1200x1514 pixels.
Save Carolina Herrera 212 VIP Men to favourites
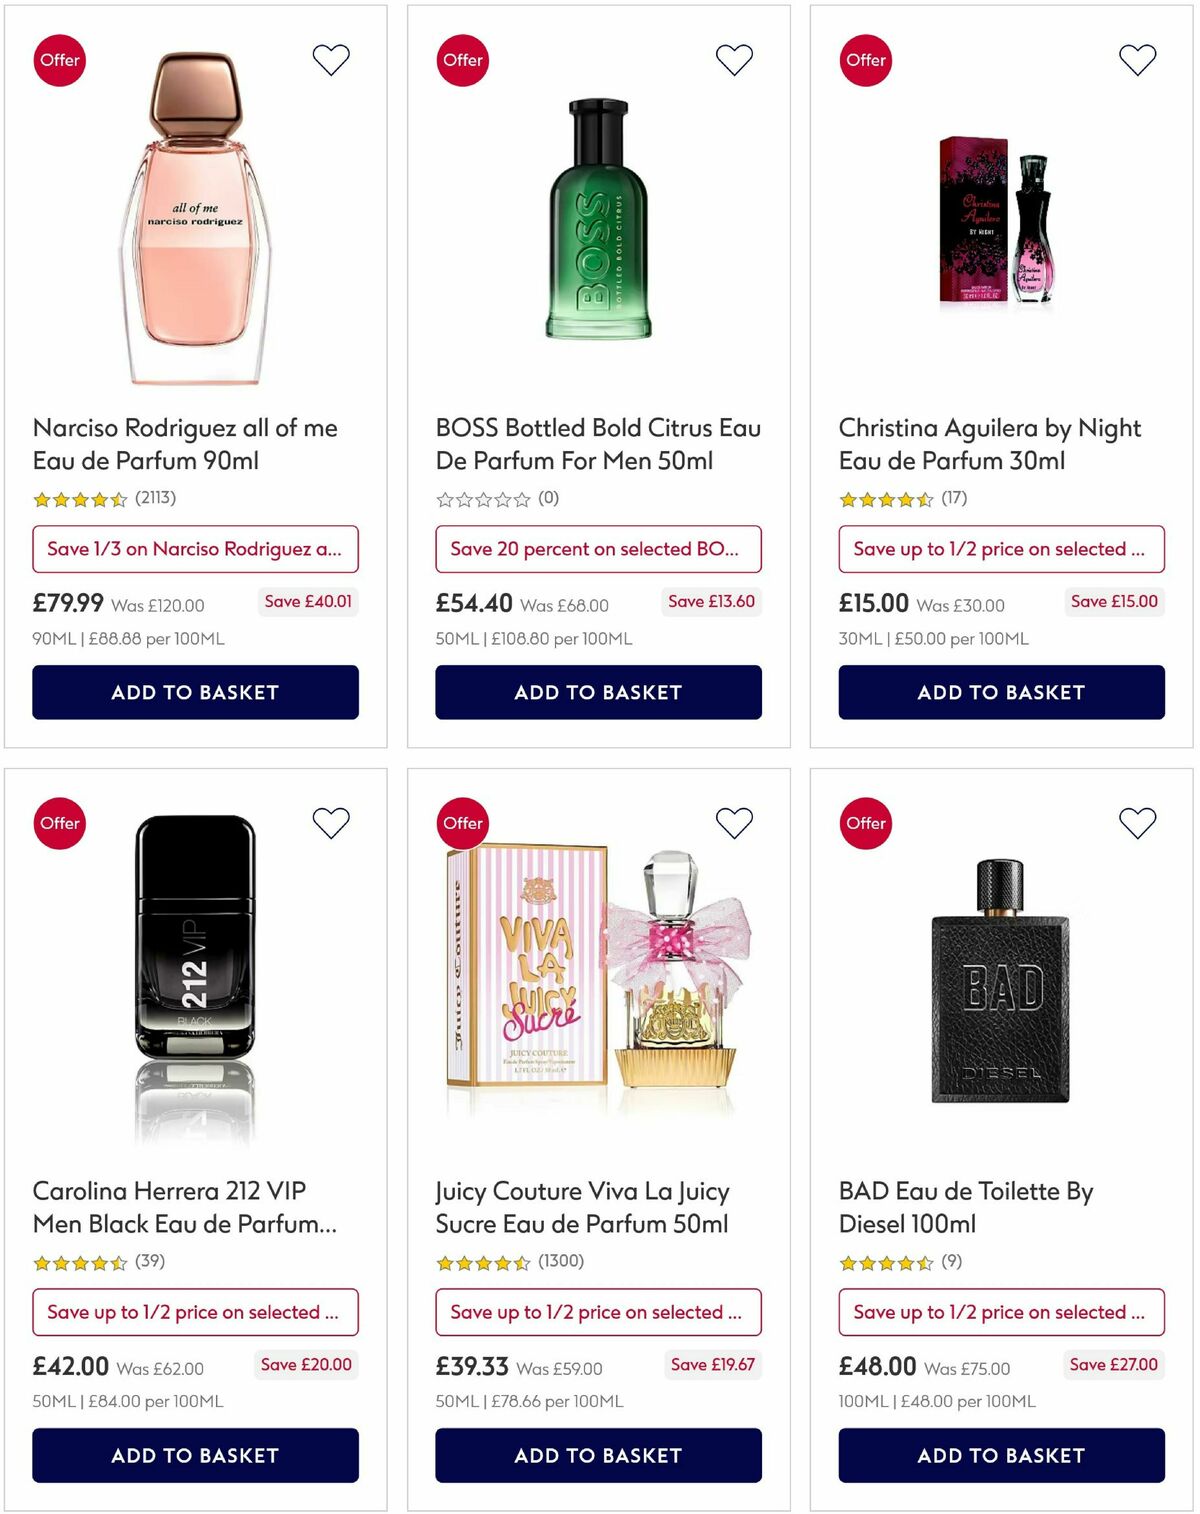coord(331,823)
